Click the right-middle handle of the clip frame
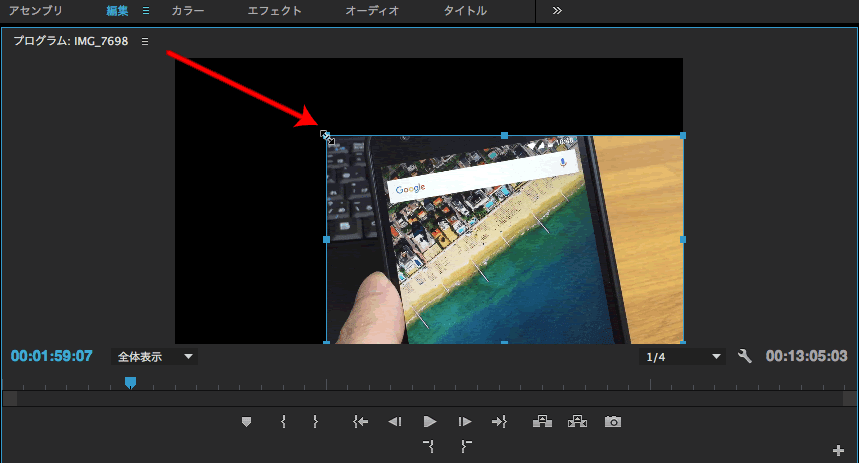The width and height of the screenshot is (859, 463). (683, 239)
